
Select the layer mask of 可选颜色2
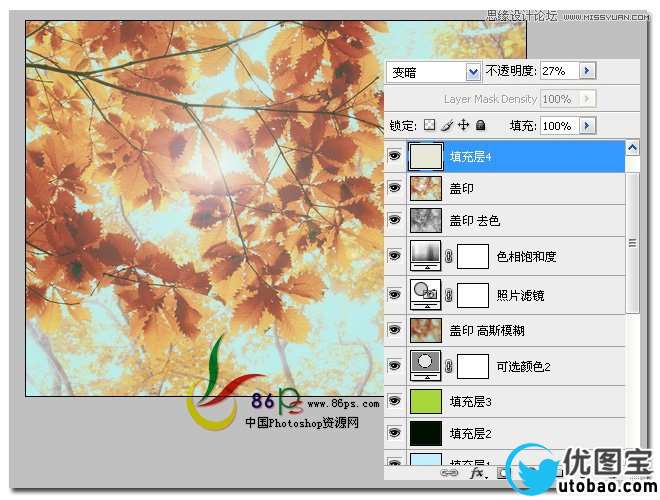(473, 366)
